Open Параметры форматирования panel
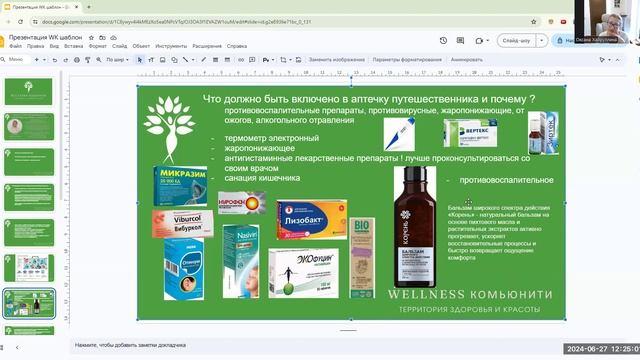Viewport: 640px width, 360px height. (x=407, y=60)
